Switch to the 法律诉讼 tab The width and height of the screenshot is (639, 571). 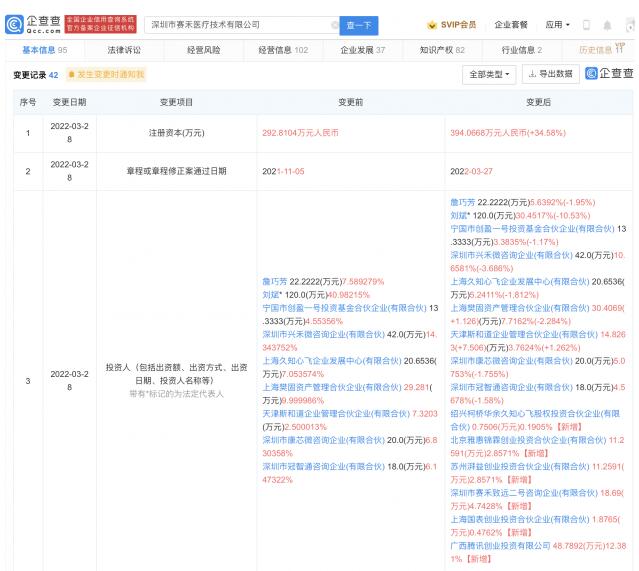click(x=124, y=50)
